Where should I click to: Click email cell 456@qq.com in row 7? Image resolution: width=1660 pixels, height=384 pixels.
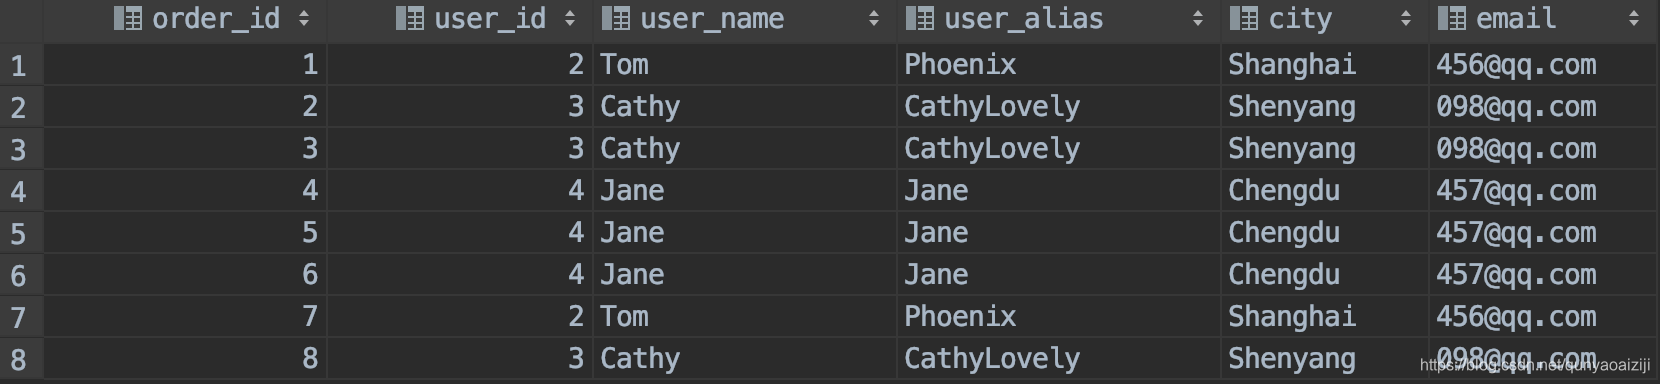(1543, 317)
